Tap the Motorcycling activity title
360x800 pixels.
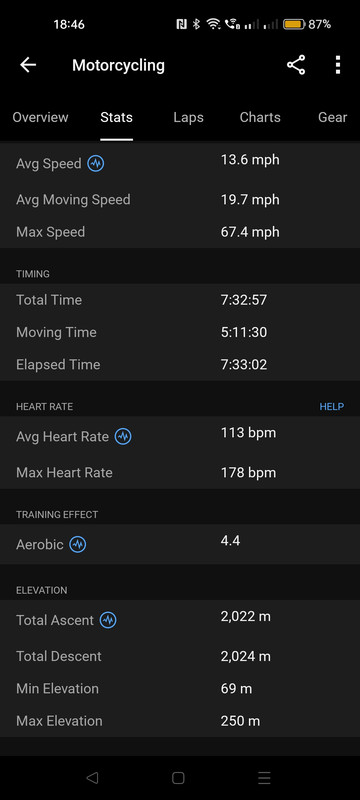[118, 65]
